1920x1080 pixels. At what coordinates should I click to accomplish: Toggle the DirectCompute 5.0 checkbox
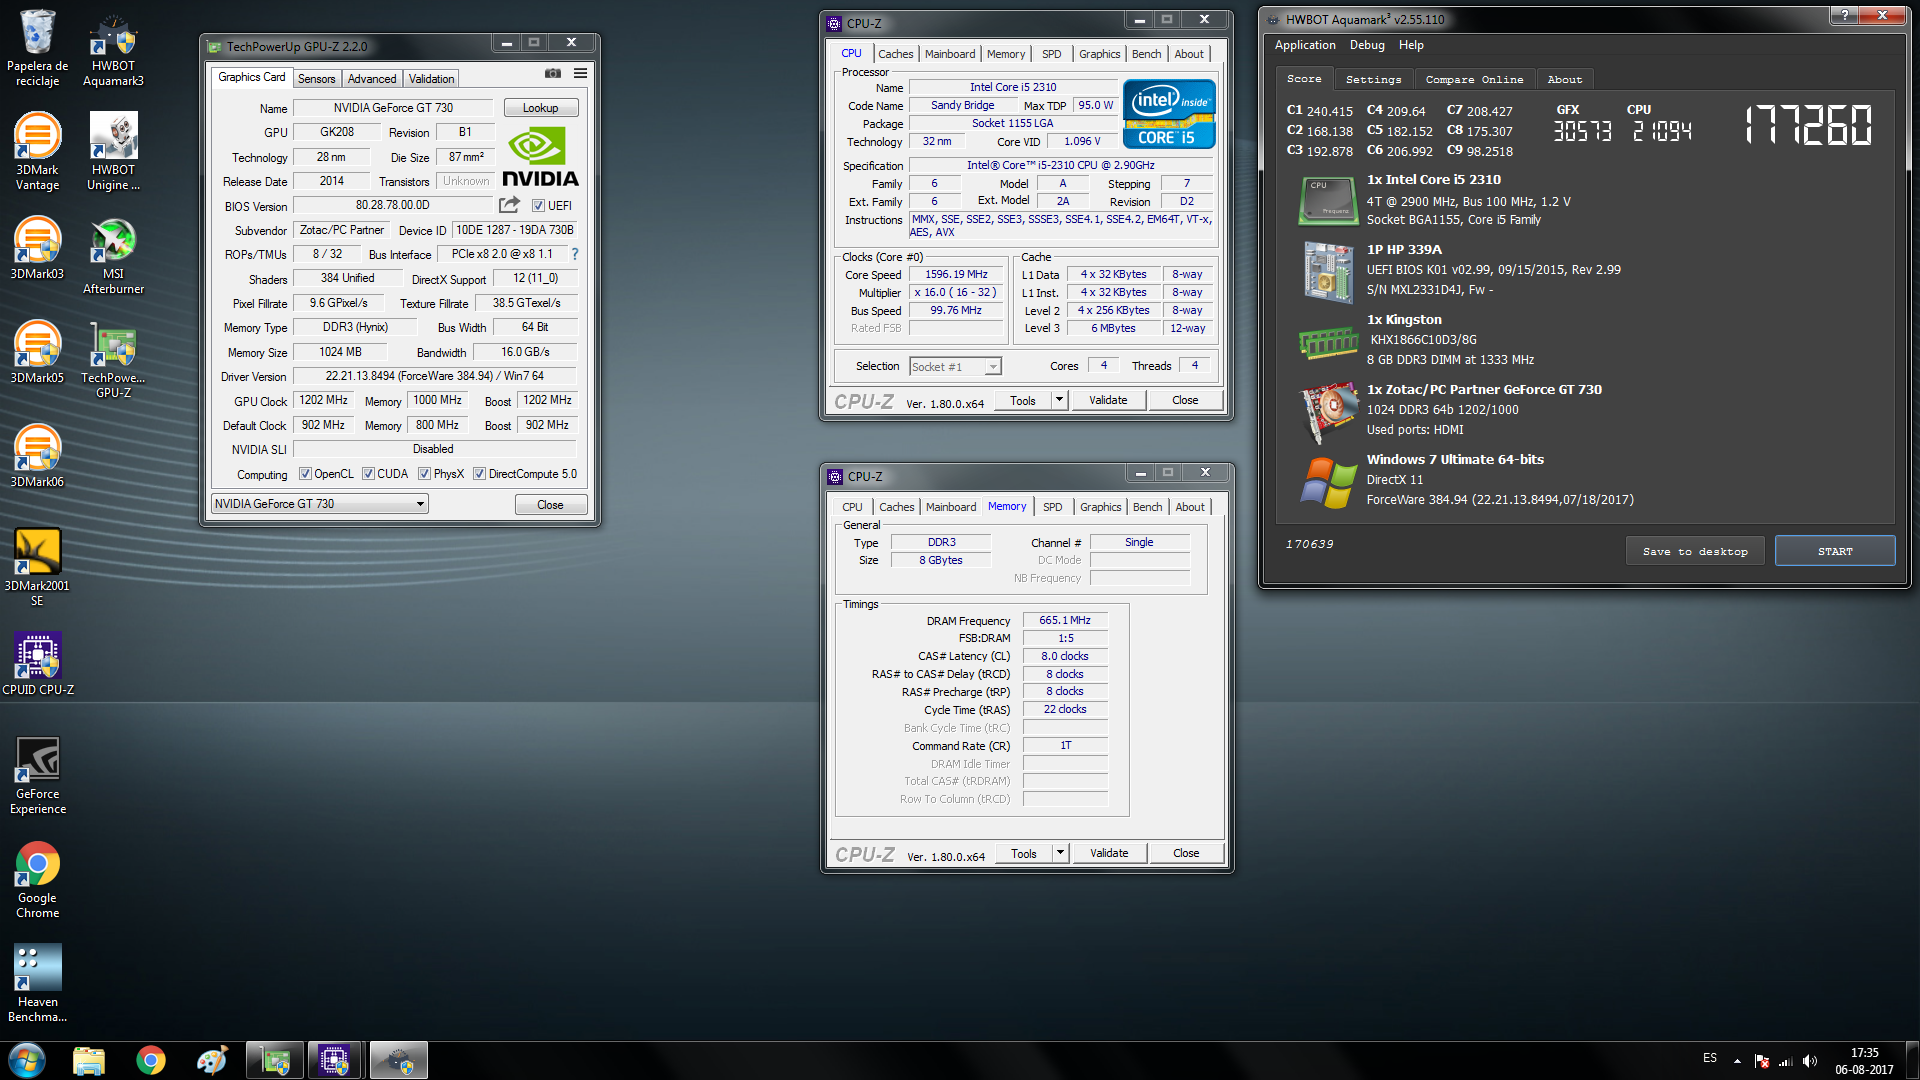[x=479, y=474]
